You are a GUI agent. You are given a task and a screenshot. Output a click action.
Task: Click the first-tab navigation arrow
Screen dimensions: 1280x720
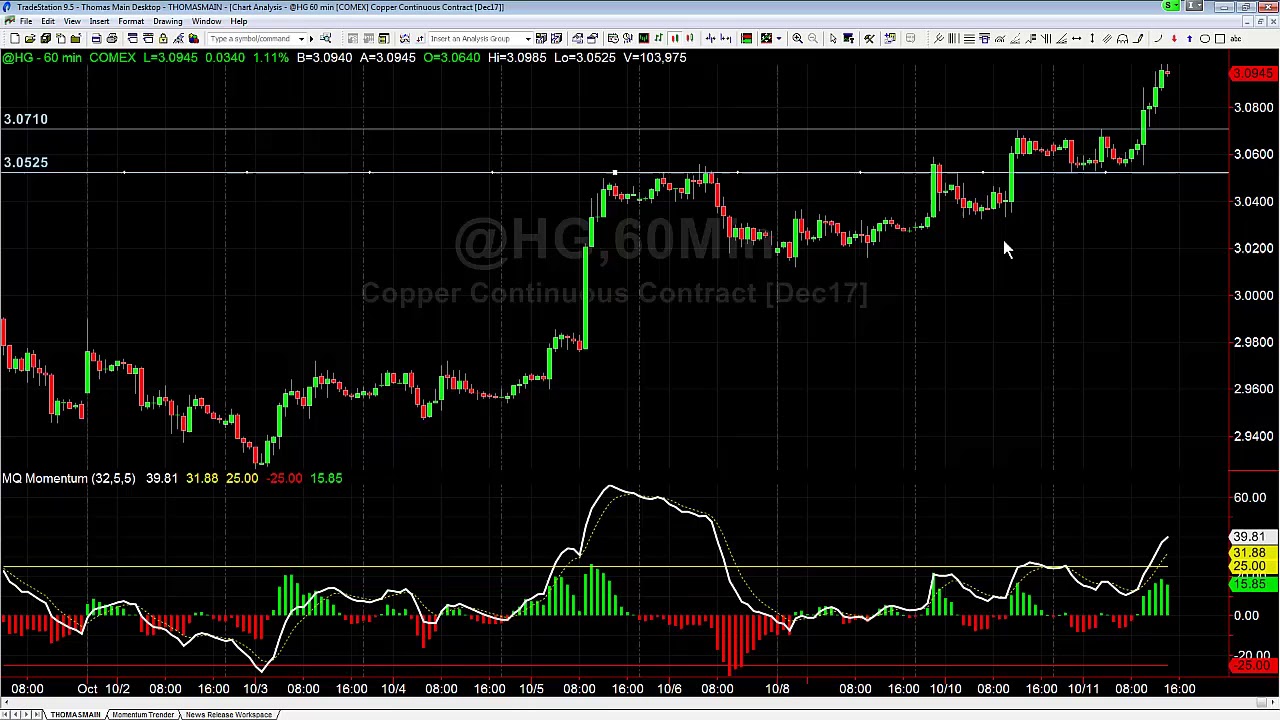pos(6,714)
